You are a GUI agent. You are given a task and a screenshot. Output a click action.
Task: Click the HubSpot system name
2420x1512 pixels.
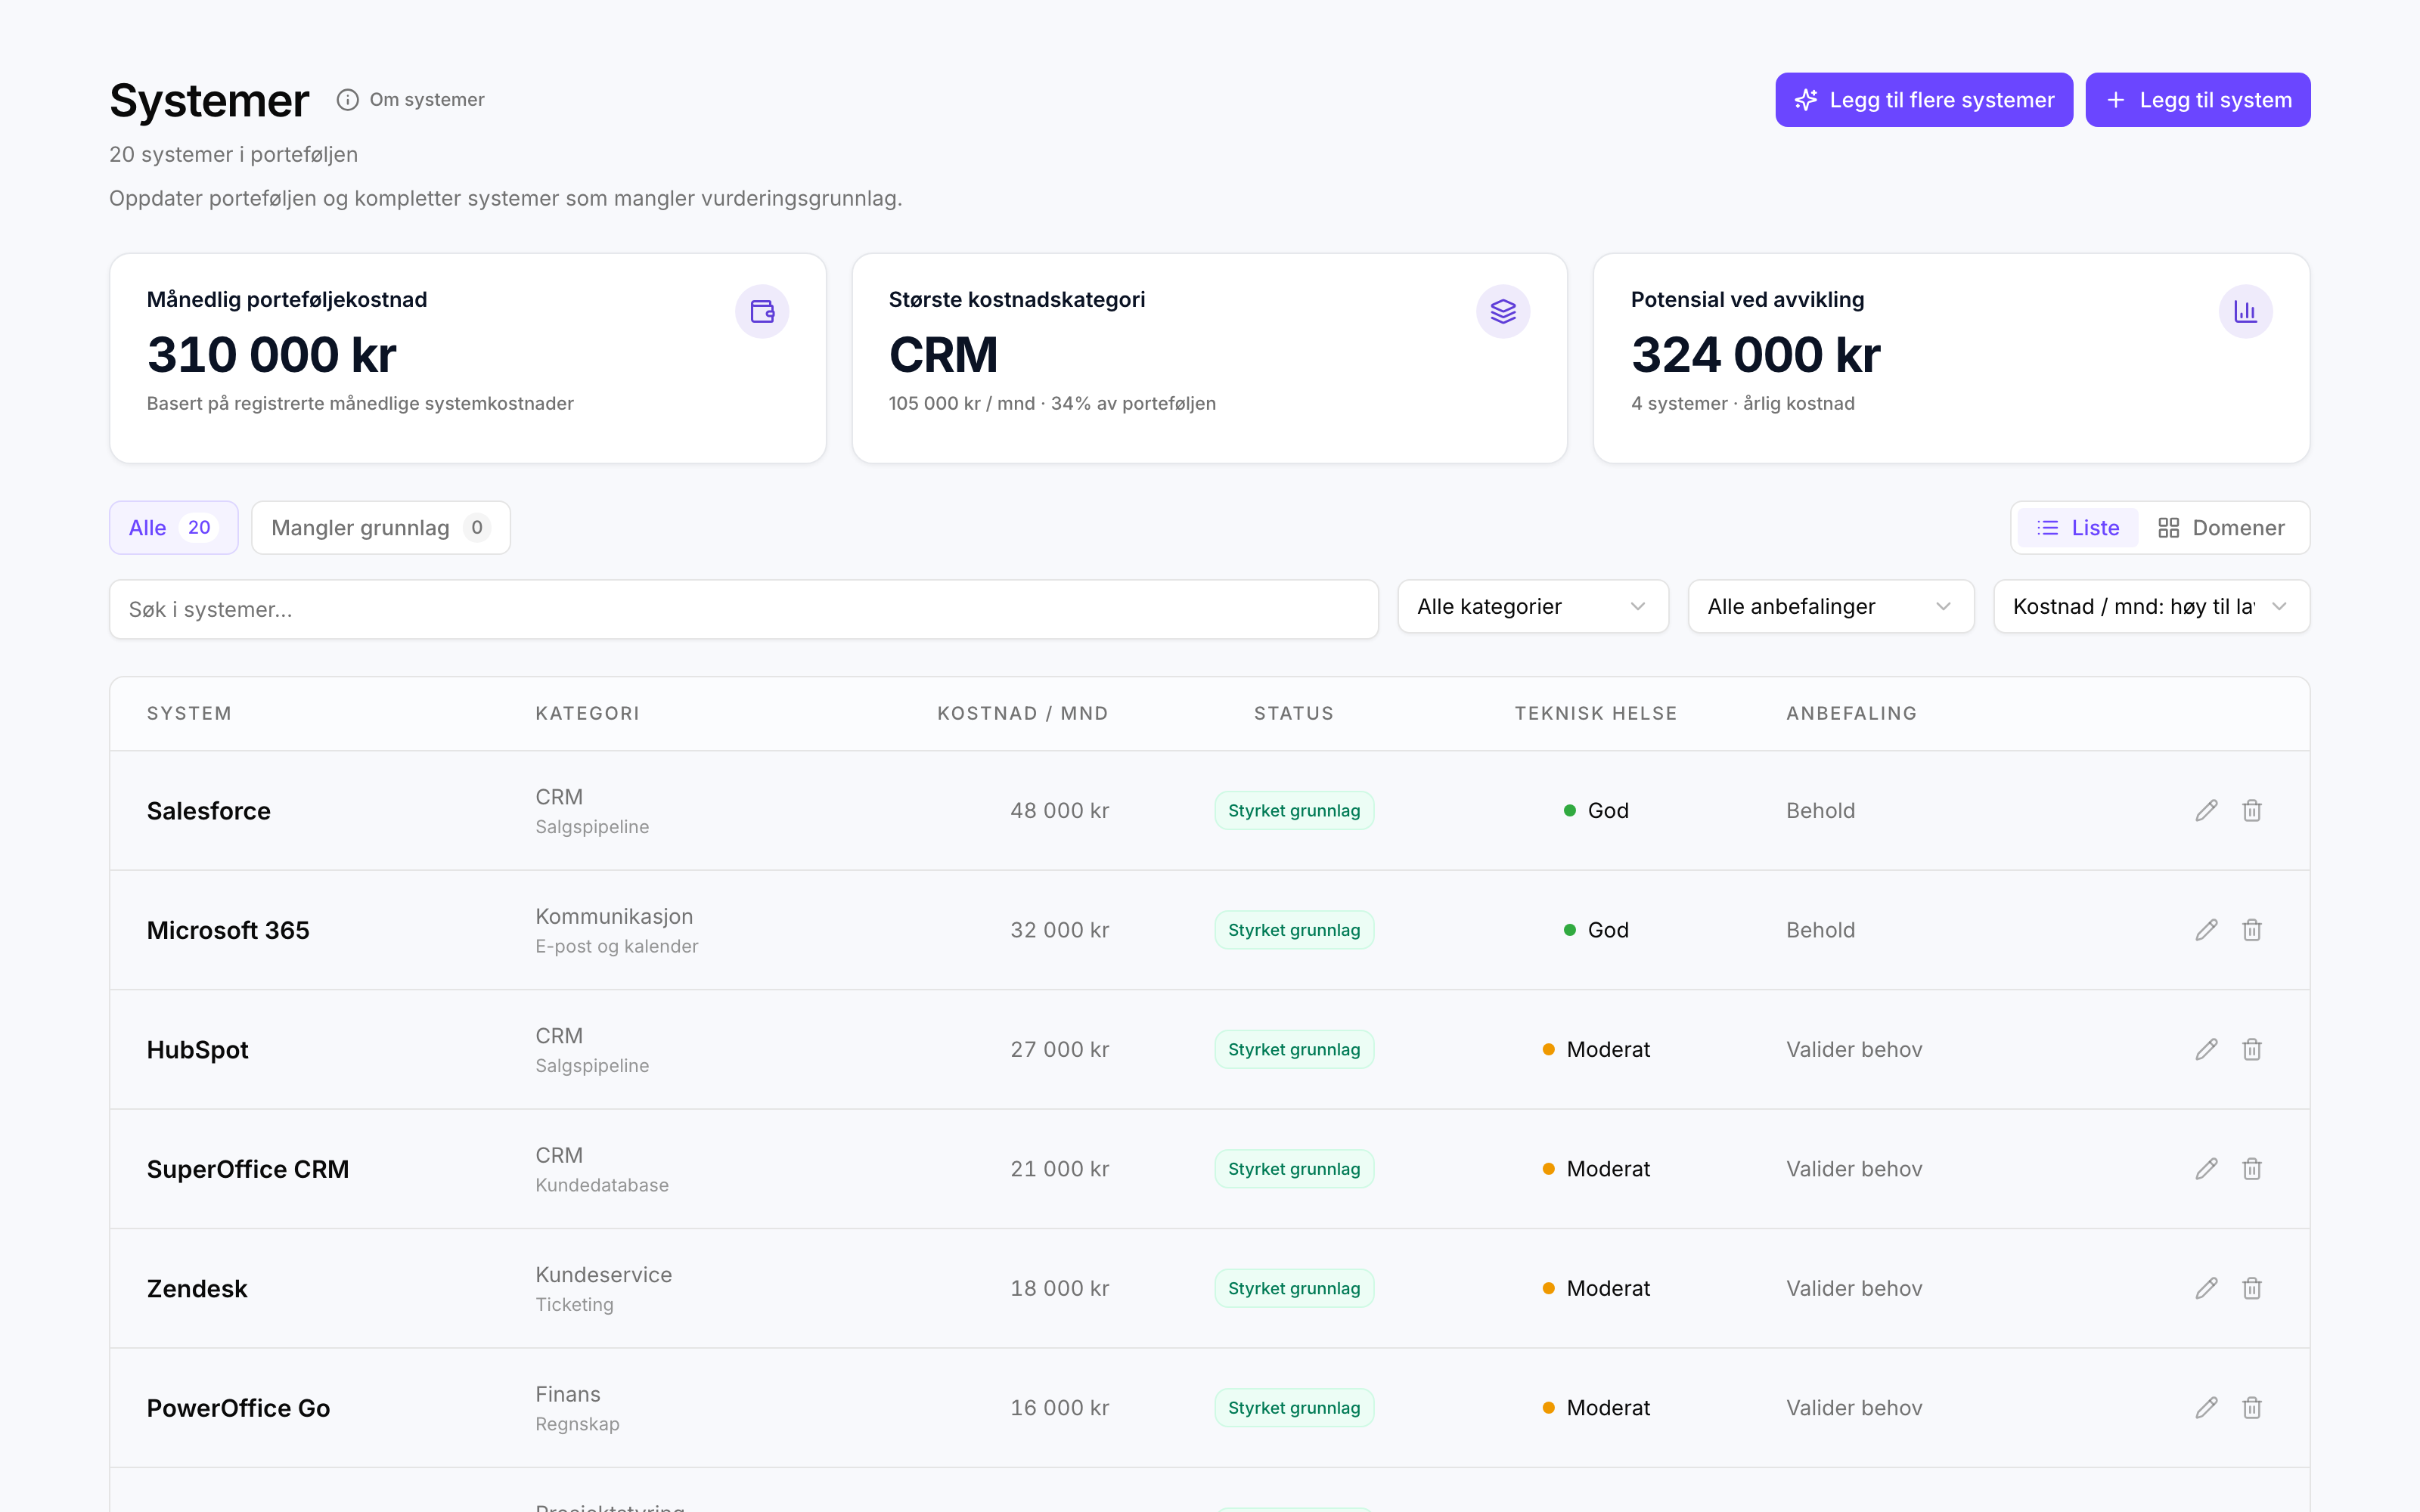tap(198, 1050)
